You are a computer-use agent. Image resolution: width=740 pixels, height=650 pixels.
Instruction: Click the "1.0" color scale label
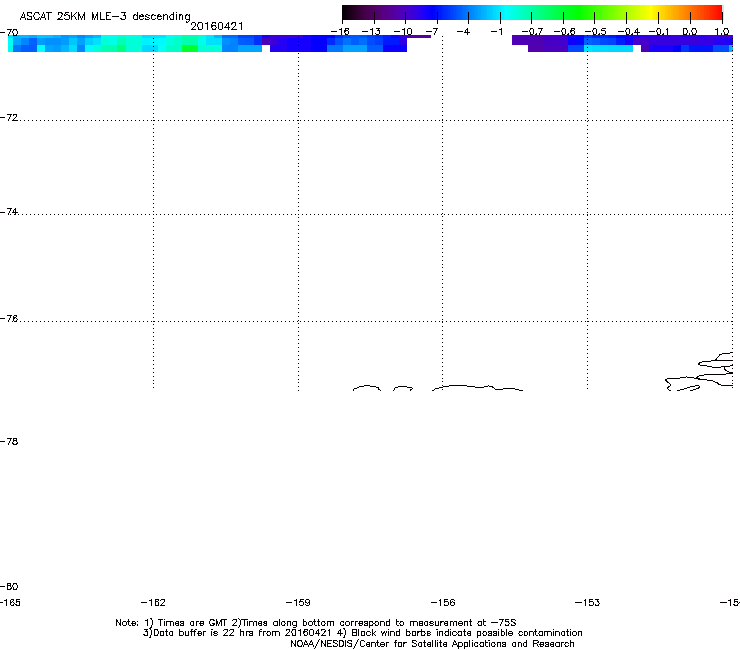pyautogui.click(x=722, y=32)
